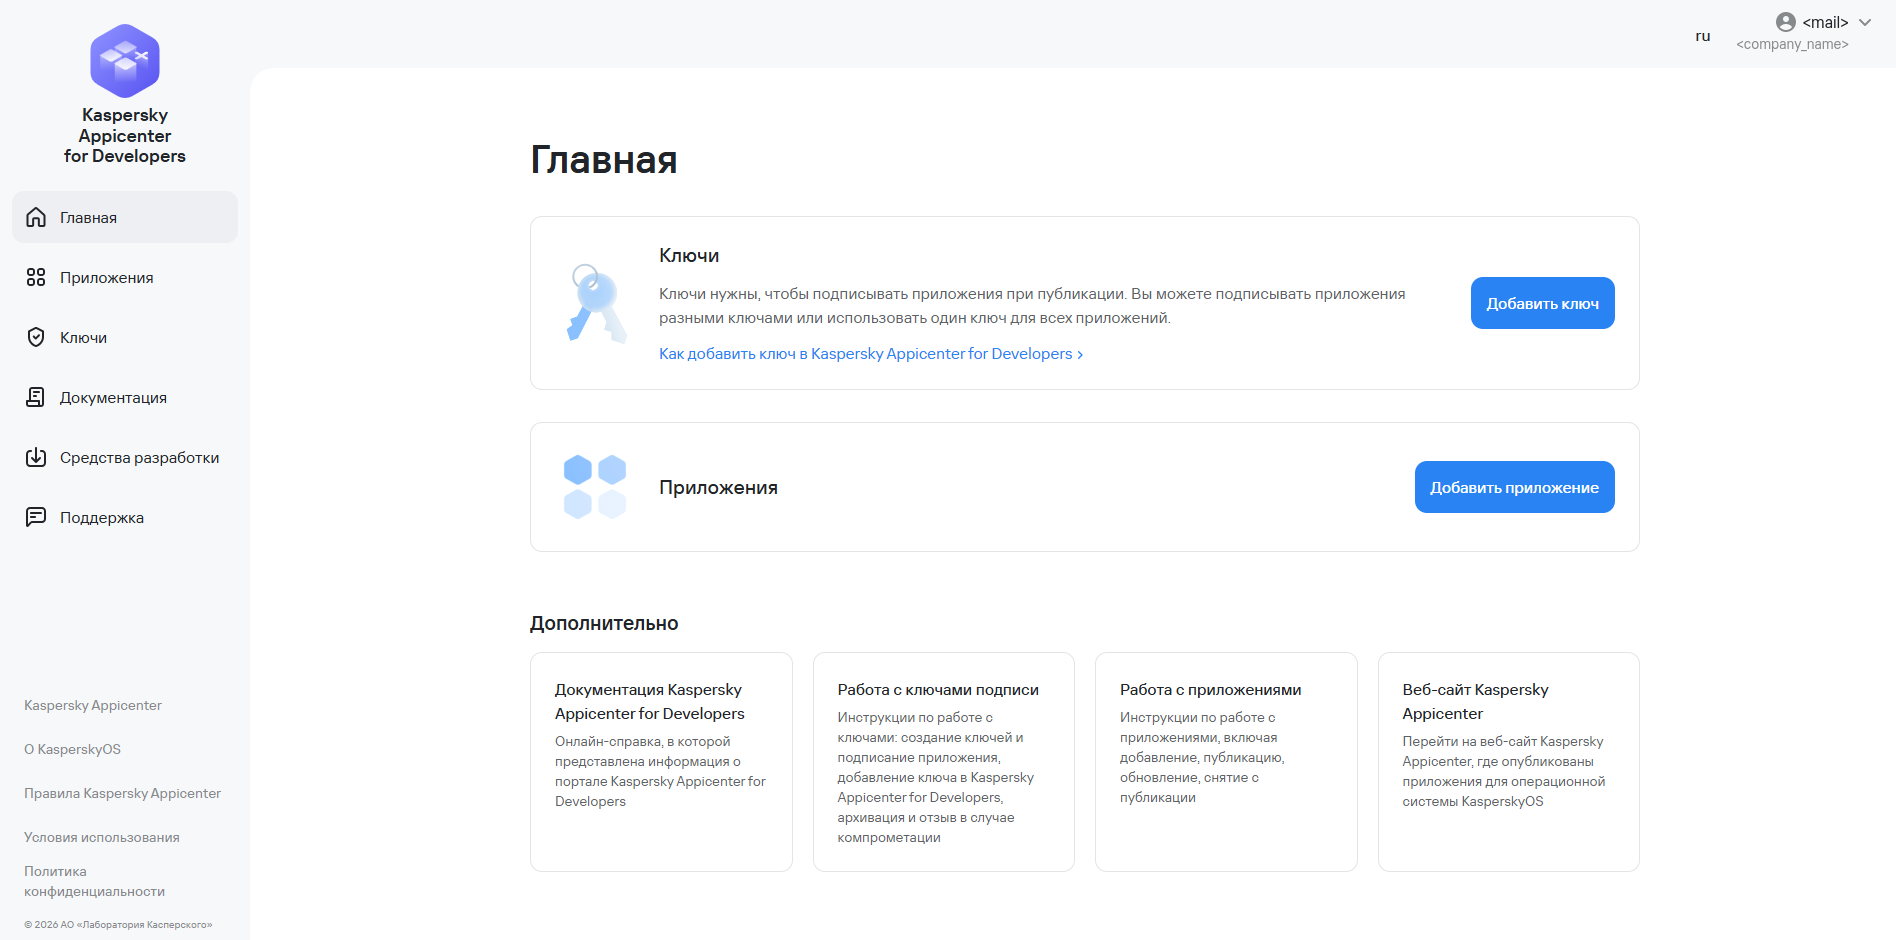1896x940 pixels.
Task: Open the ru language selector
Action: pyautogui.click(x=1703, y=36)
